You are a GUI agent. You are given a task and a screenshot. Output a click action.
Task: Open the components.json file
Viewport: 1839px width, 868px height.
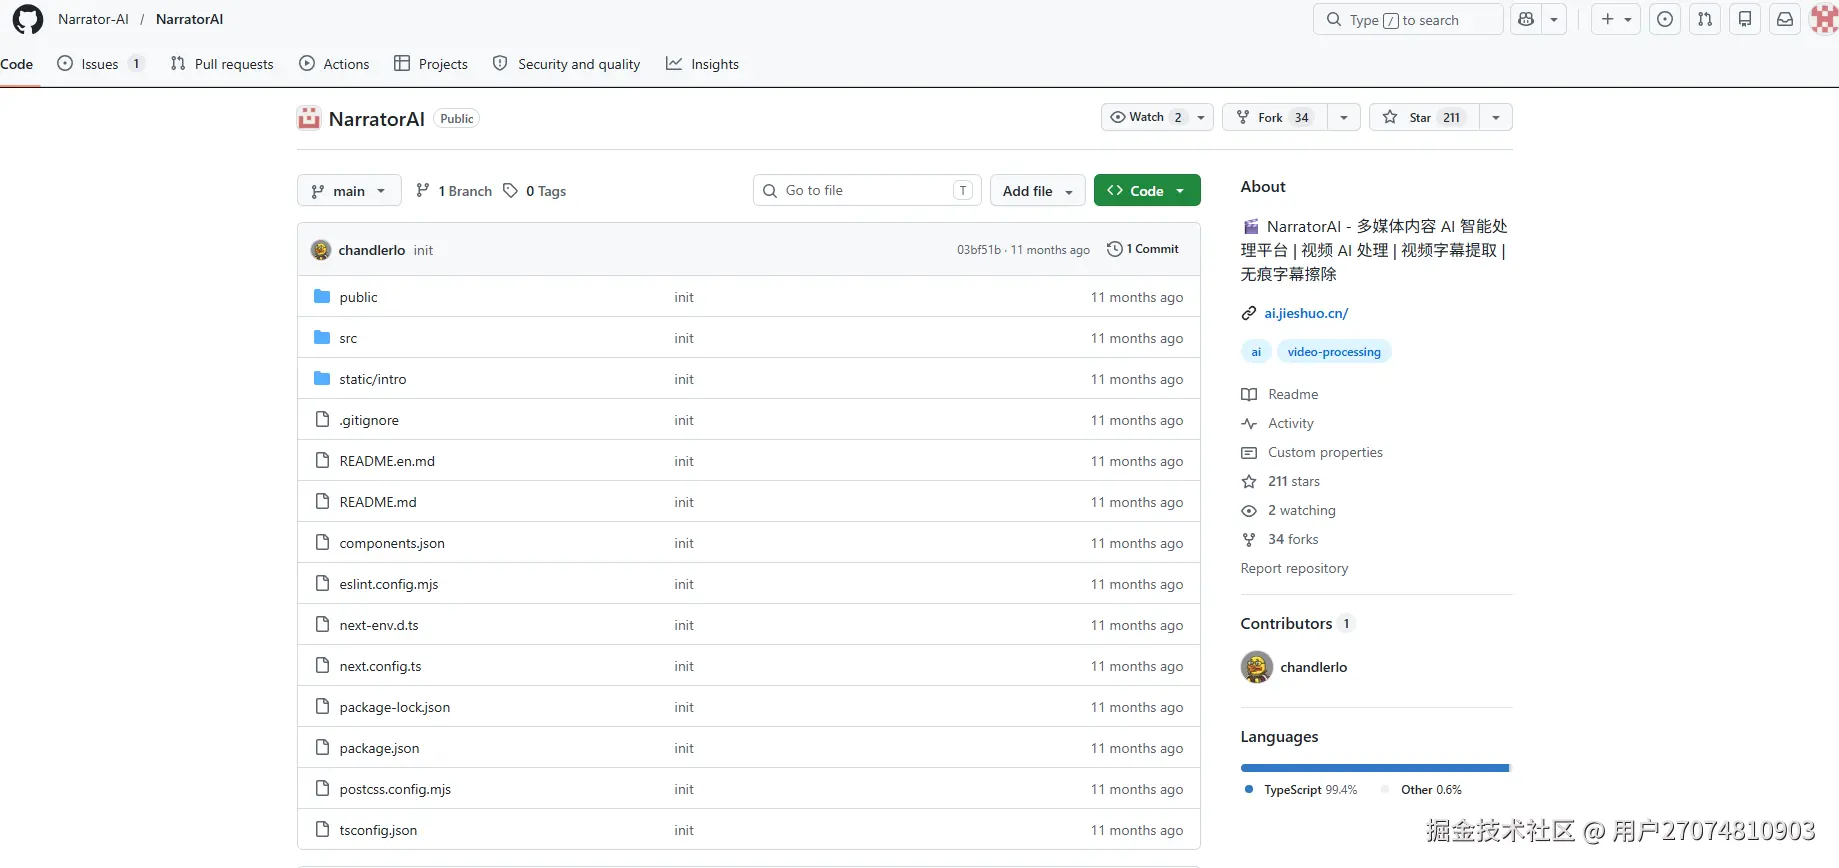392,543
